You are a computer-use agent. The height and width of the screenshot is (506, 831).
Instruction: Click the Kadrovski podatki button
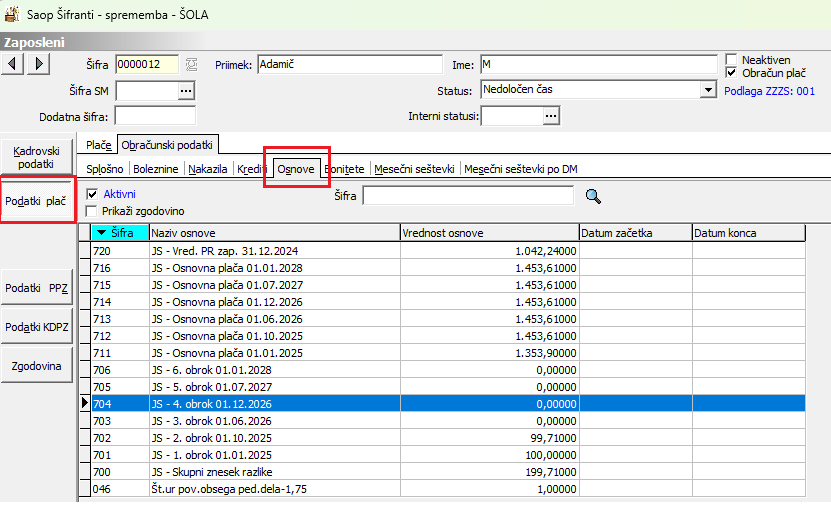37,156
